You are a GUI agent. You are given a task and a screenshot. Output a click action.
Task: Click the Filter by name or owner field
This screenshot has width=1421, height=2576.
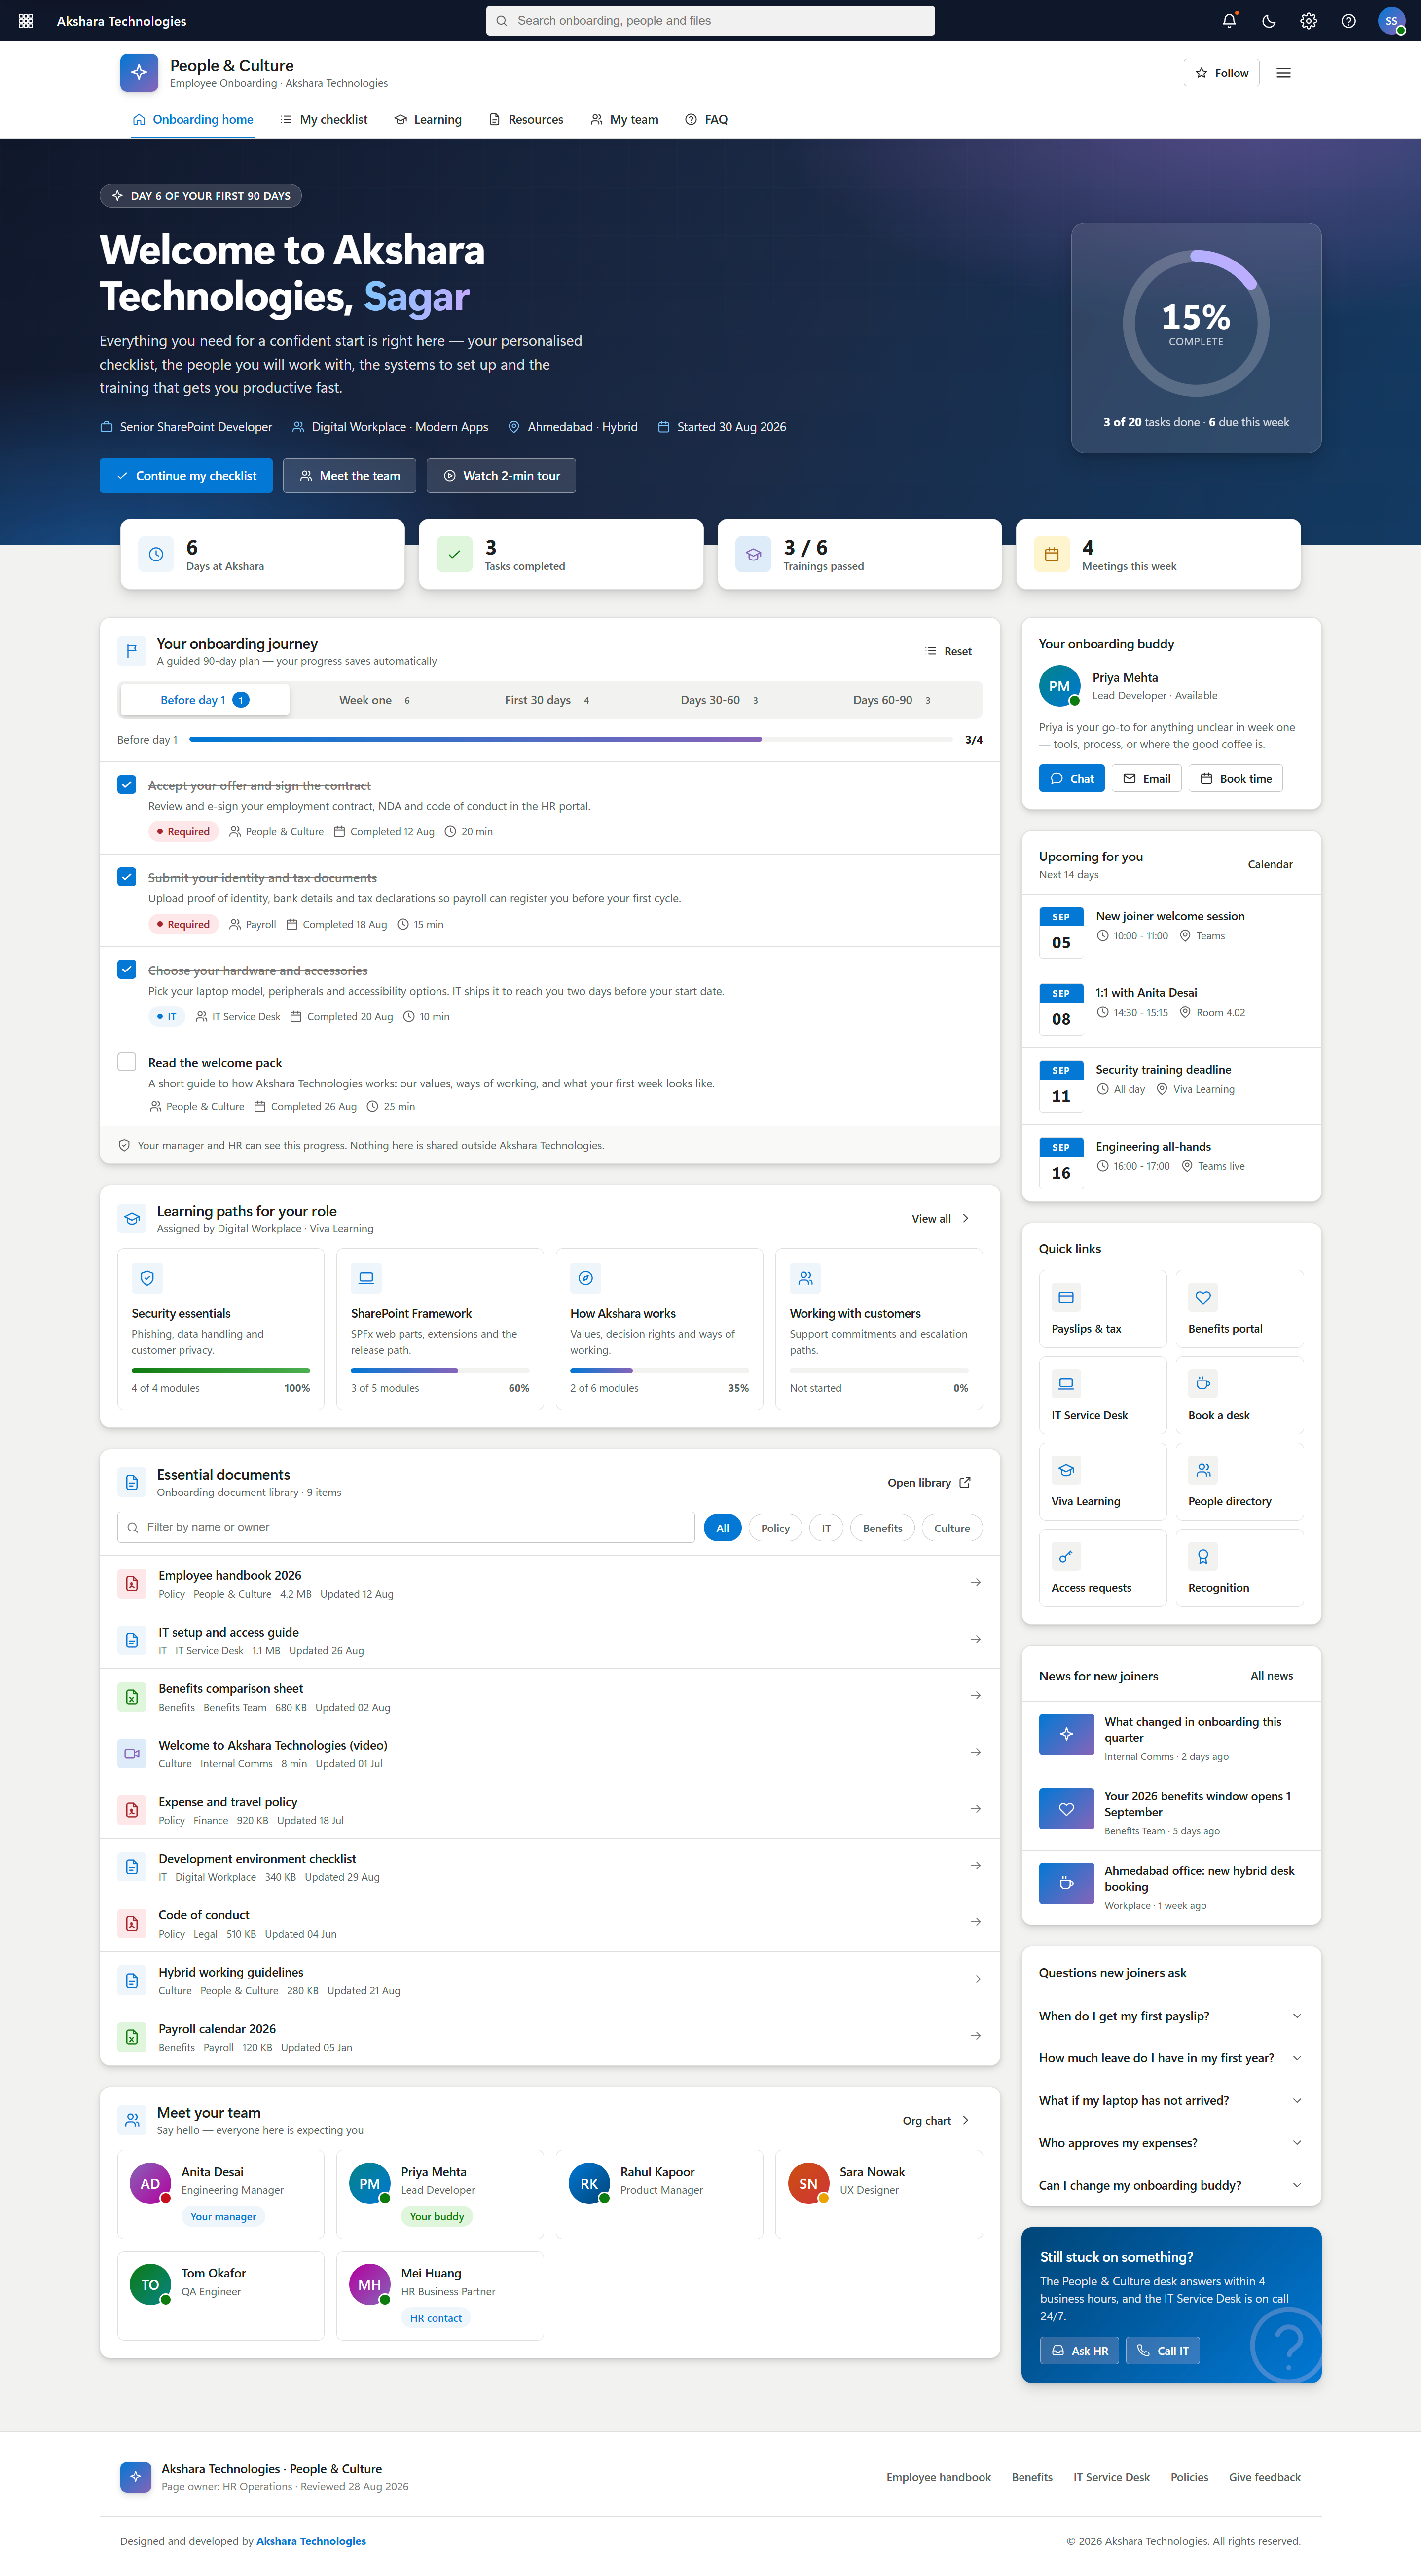pyautogui.click(x=406, y=1527)
